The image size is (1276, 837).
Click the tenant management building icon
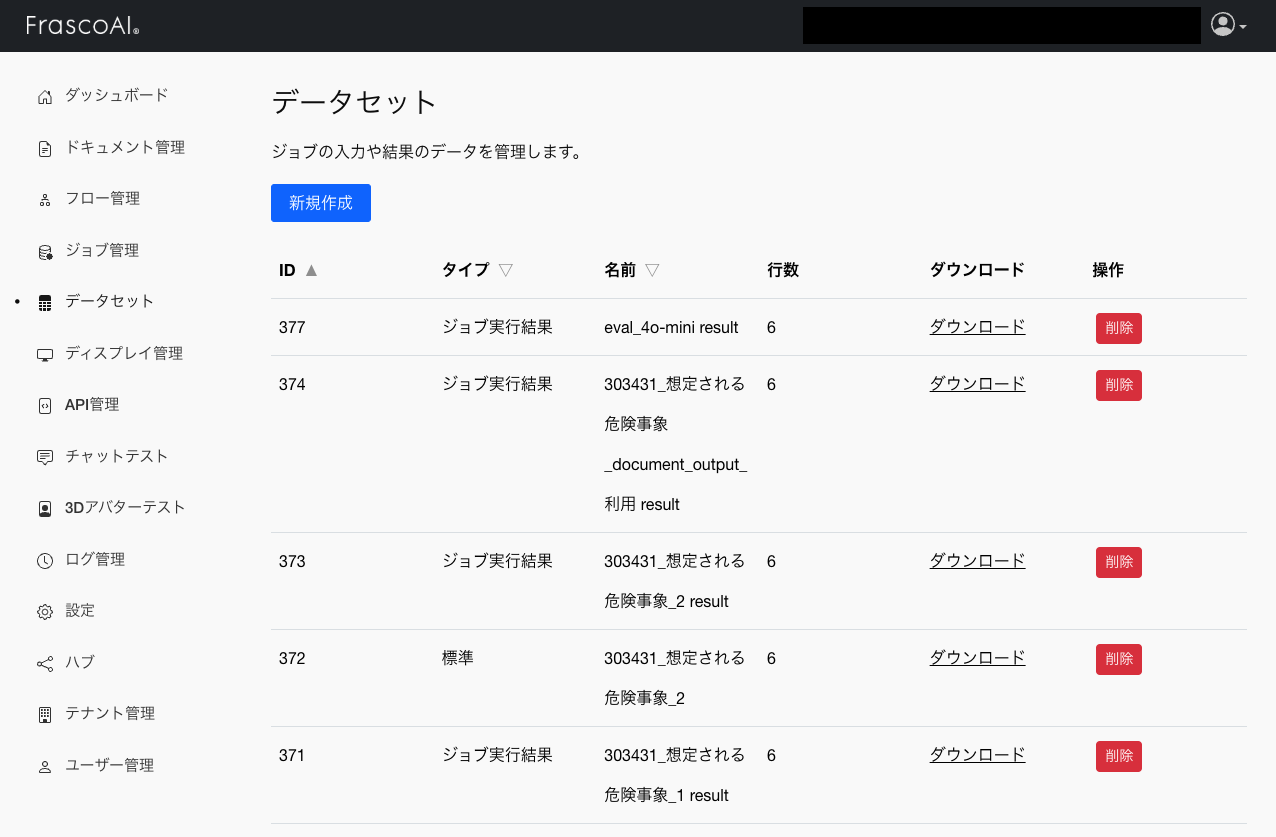(x=44, y=715)
